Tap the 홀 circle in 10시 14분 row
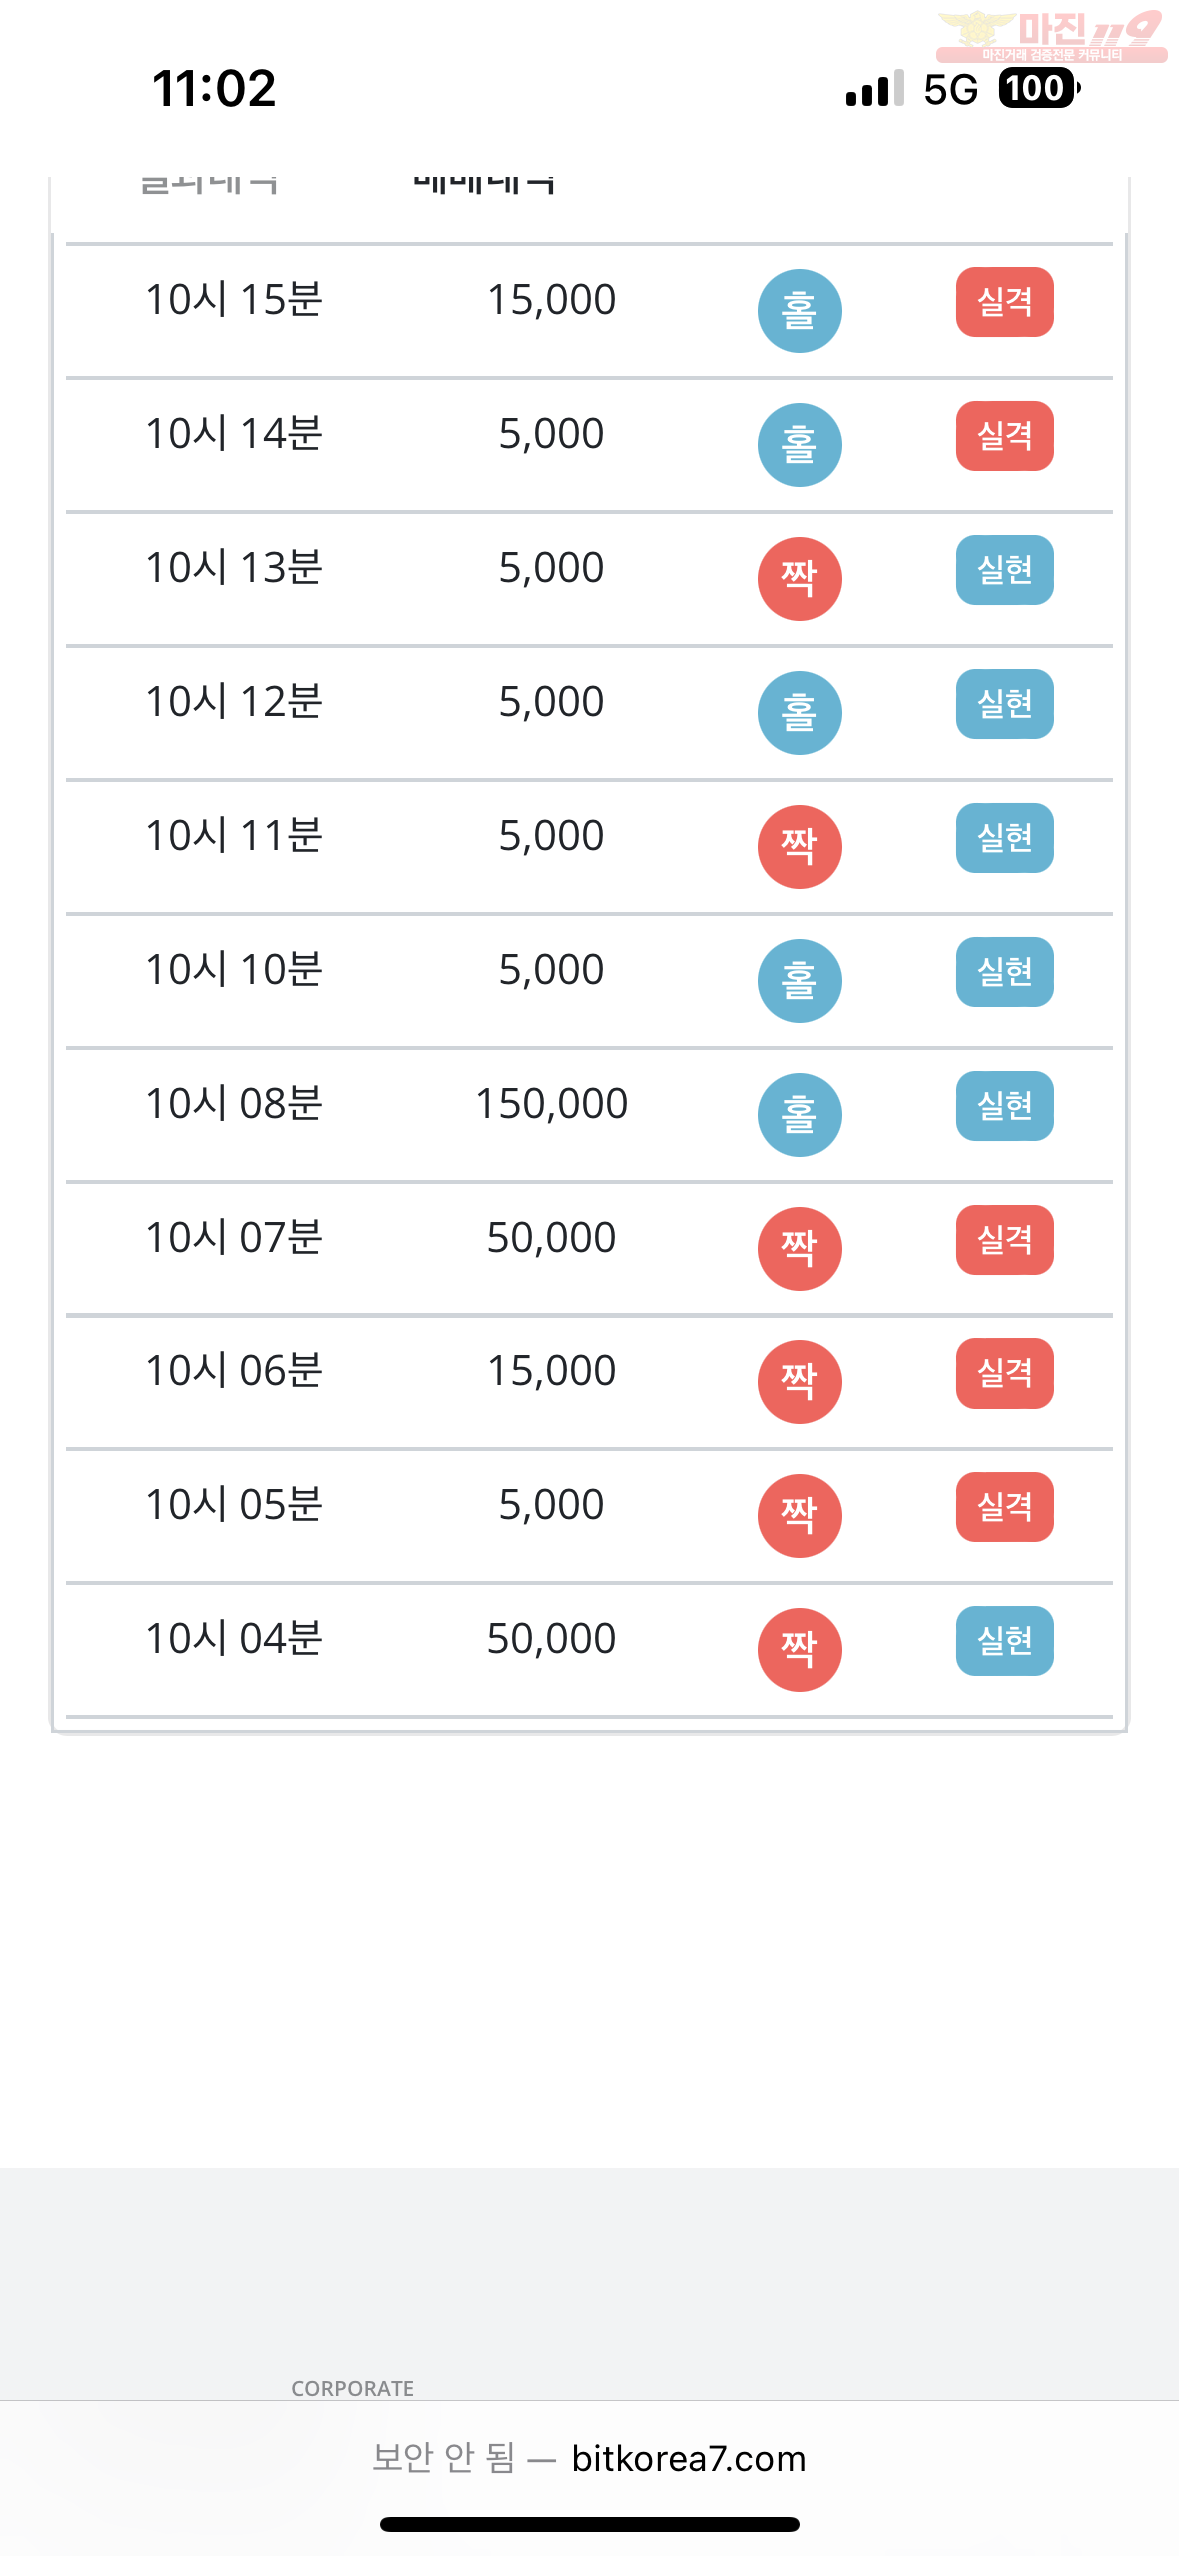This screenshot has width=1179, height=2556. coord(799,445)
